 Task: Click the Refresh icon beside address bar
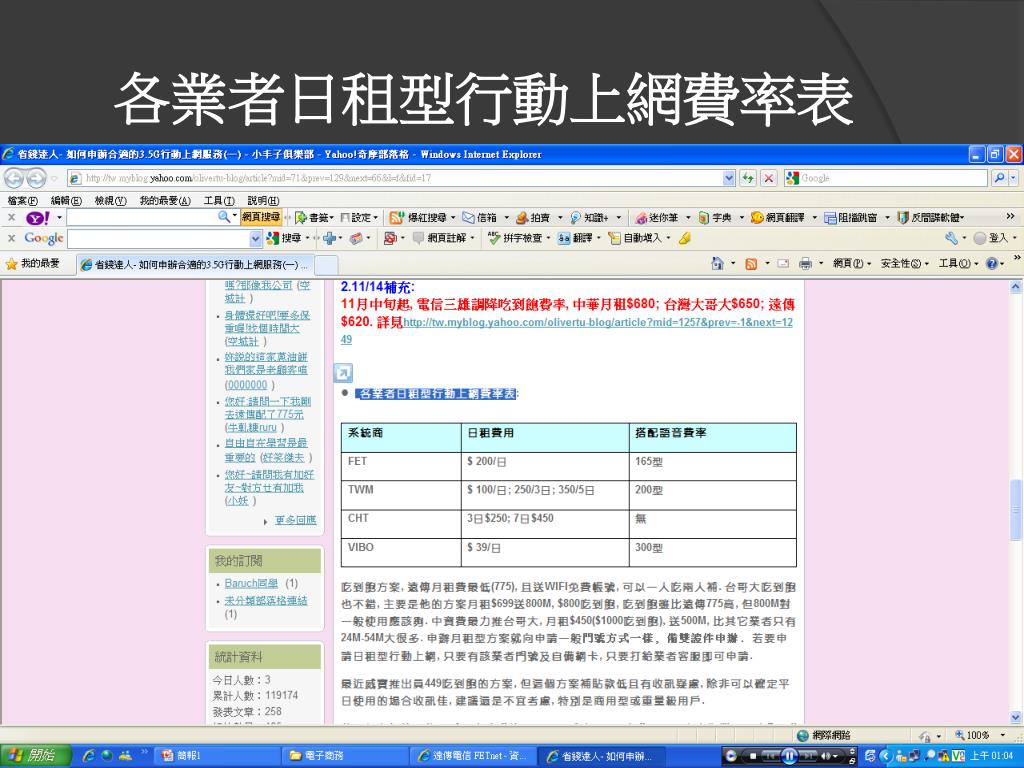748,178
